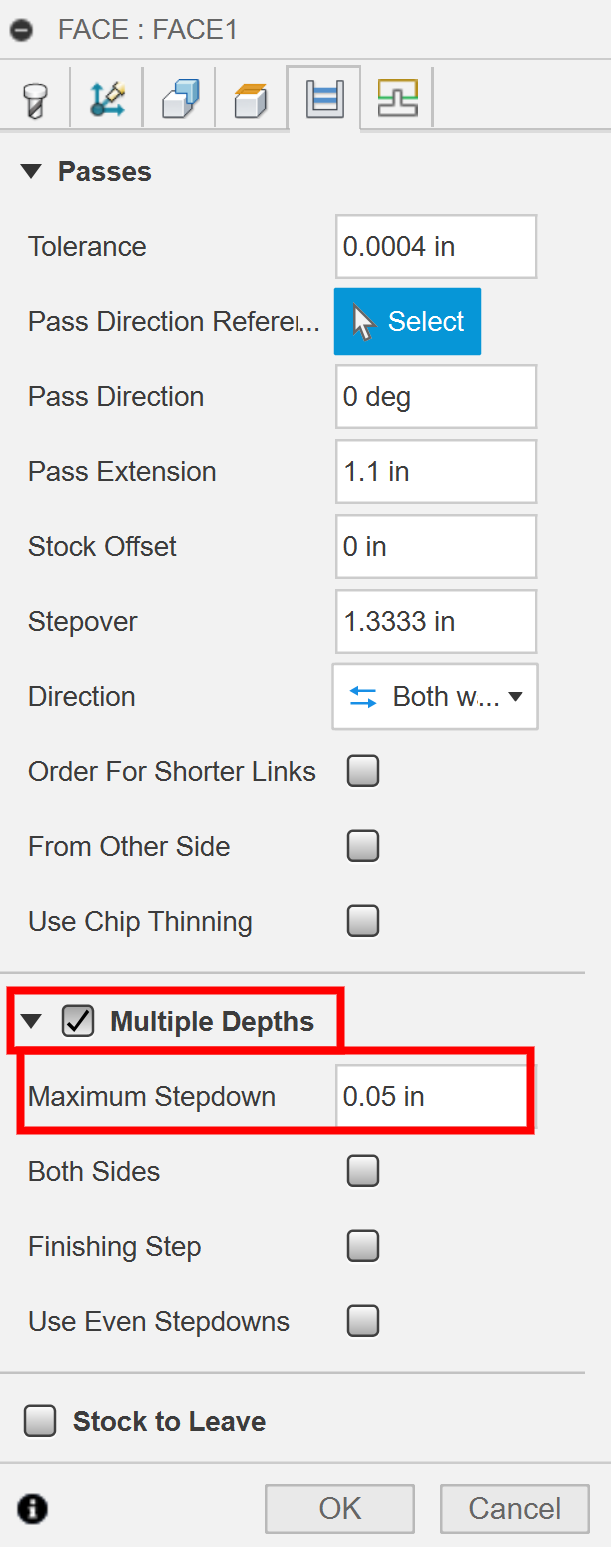Screen dimensions: 612x1548
Task: Open the Linking tab icon
Action: (x=397, y=98)
